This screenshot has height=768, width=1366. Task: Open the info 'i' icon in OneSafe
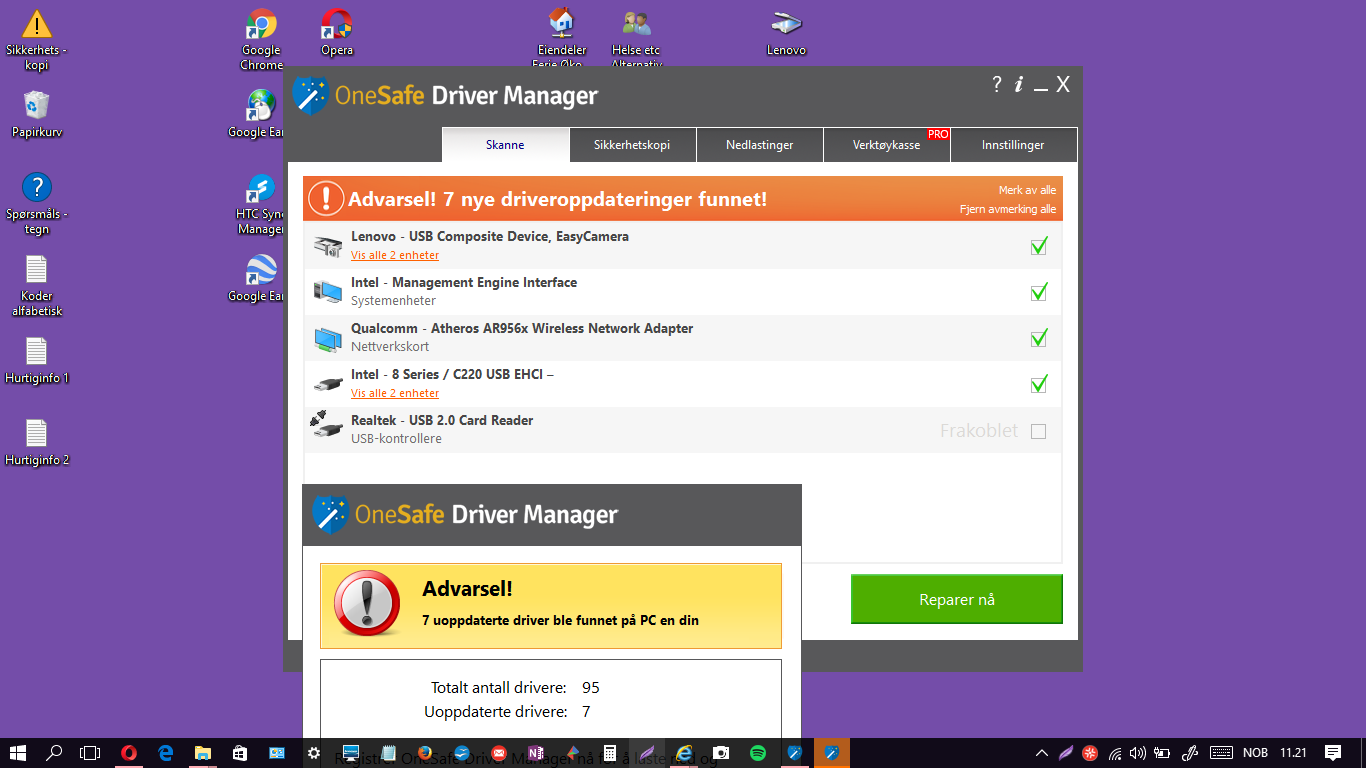(1019, 85)
